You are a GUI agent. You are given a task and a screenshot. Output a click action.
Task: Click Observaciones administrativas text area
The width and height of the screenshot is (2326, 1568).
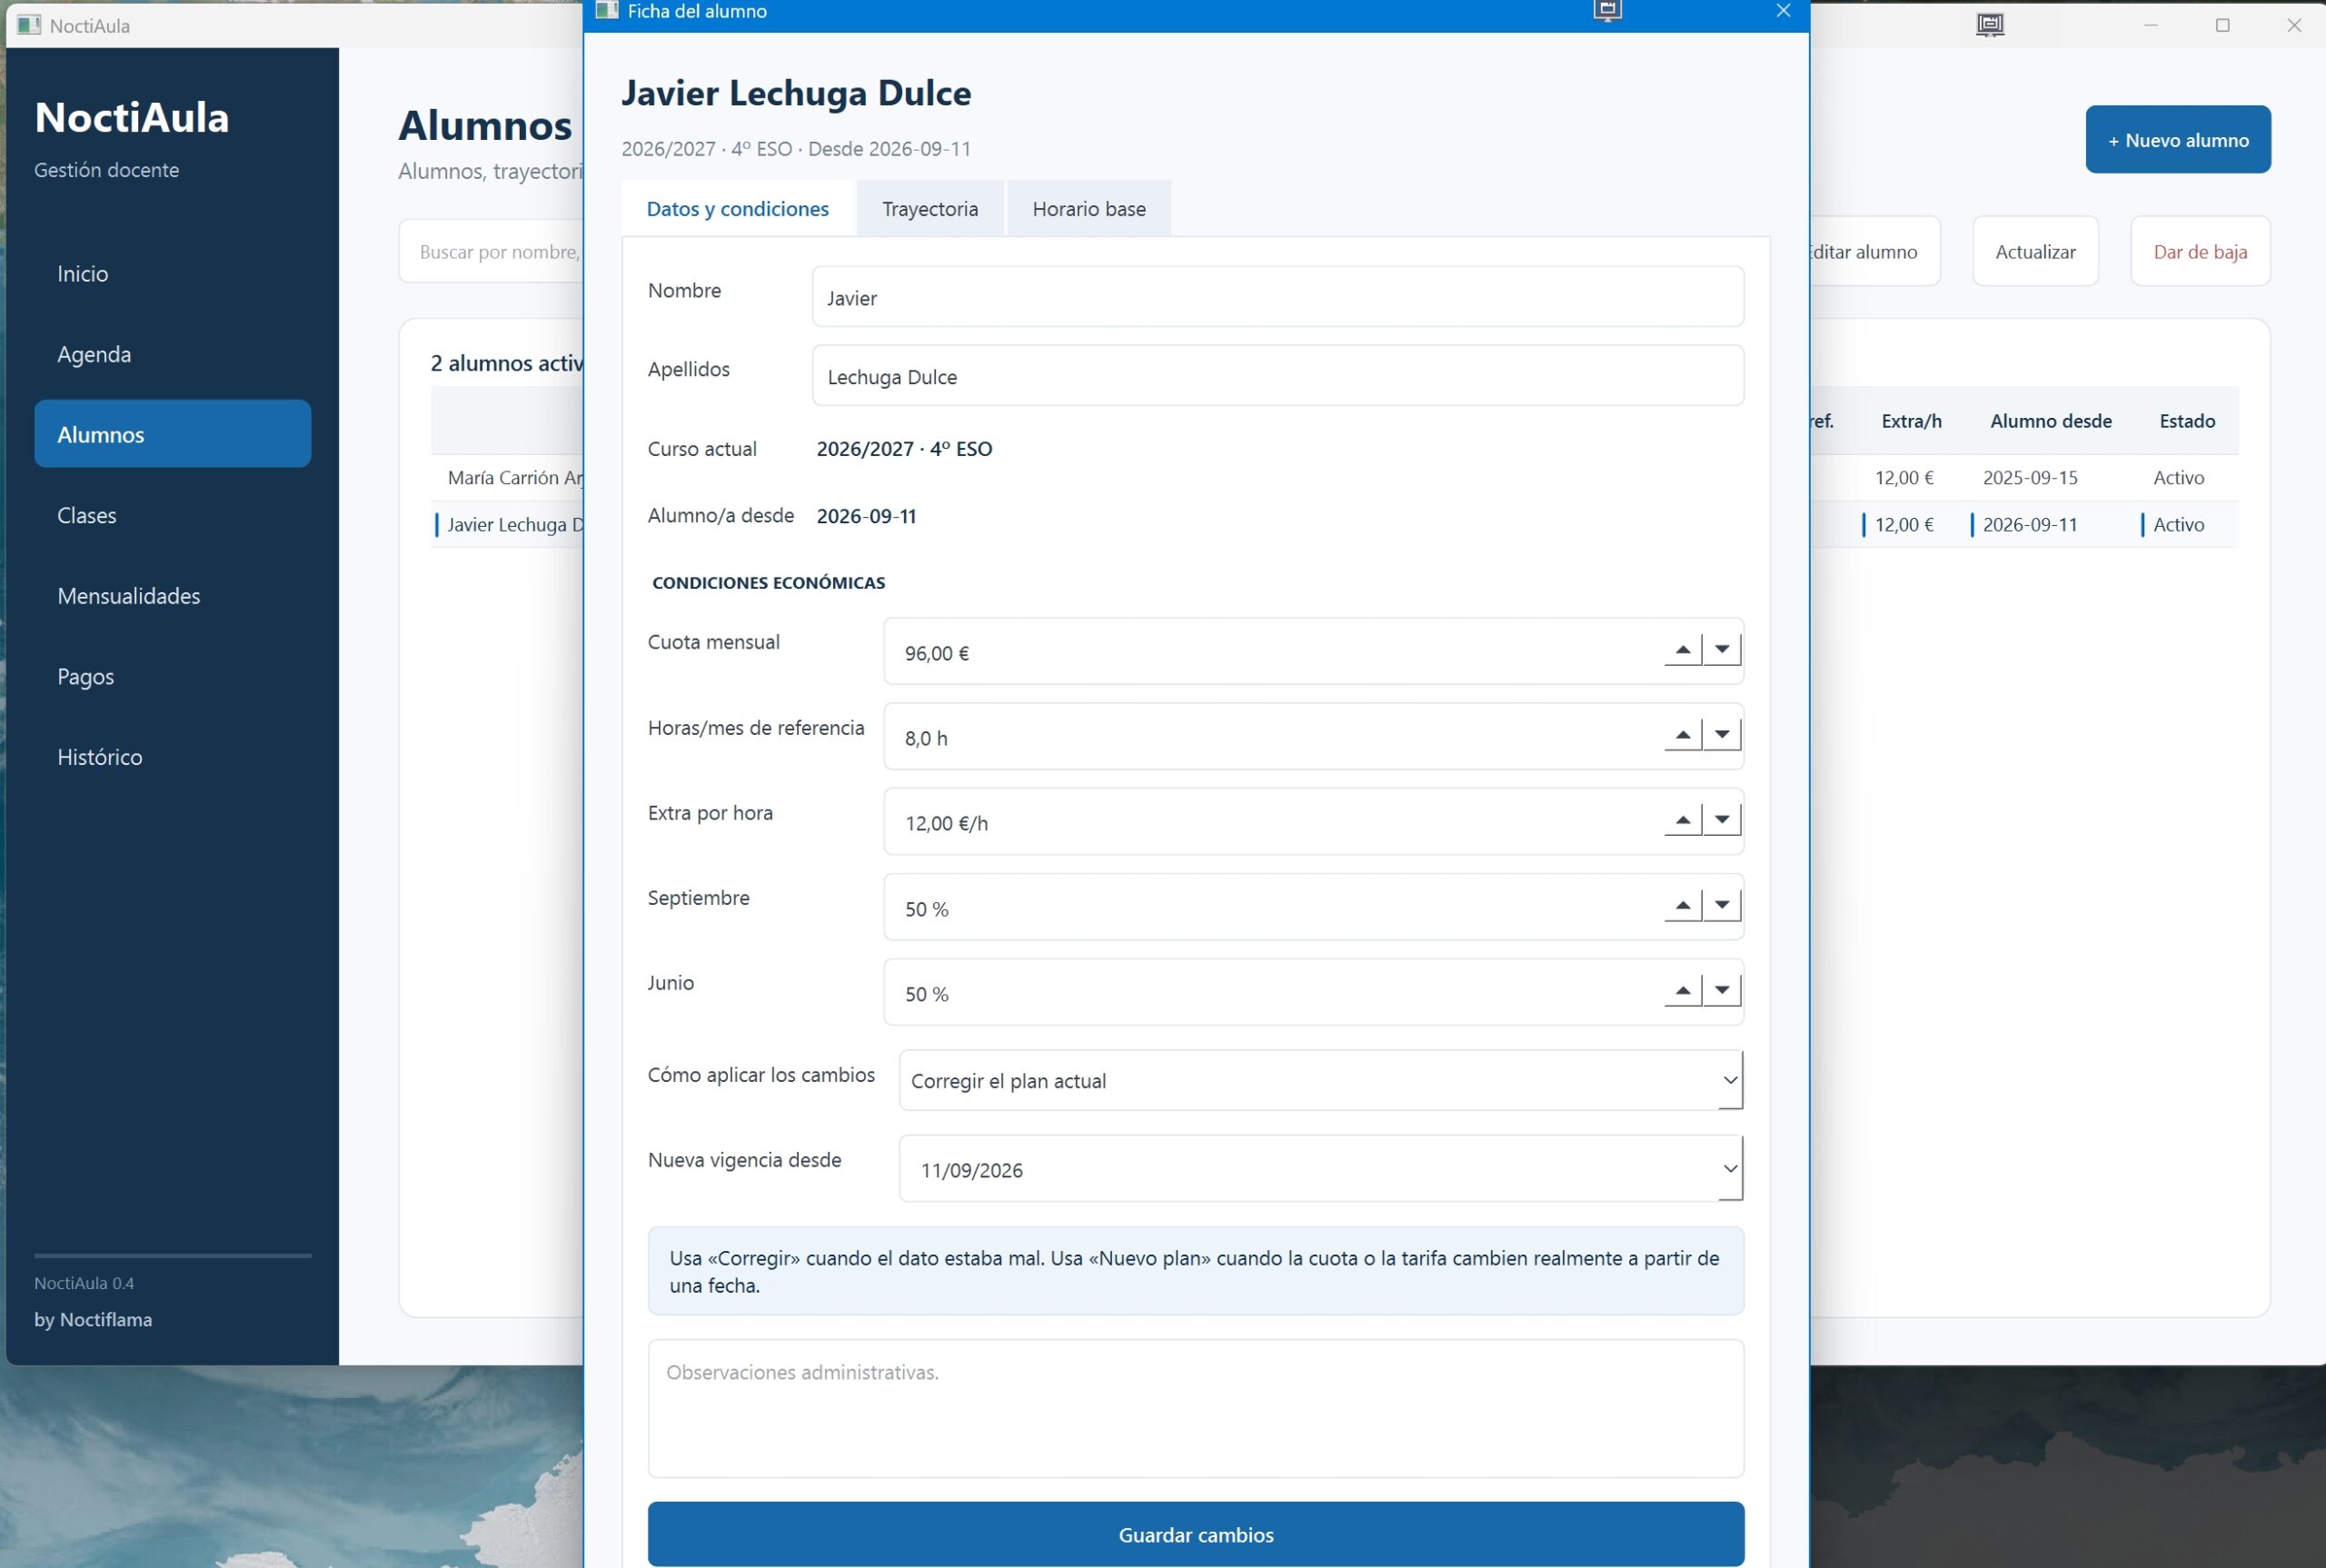tap(1196, 1409)
